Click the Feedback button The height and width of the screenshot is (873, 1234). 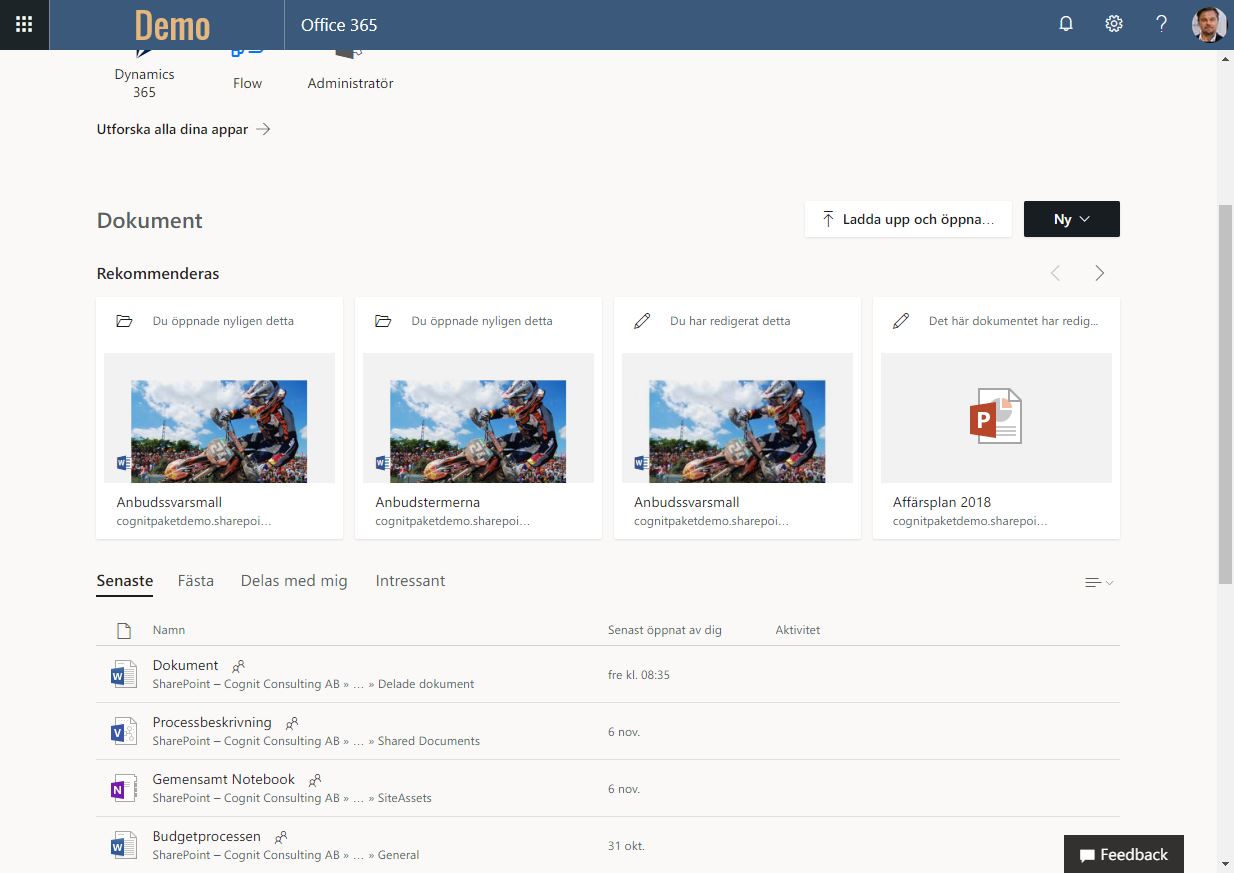[x=1123, y=855]
